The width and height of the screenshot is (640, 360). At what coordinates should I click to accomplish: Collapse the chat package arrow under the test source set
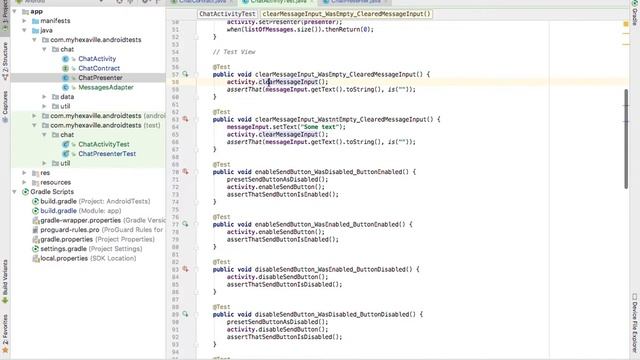[44, 135]
